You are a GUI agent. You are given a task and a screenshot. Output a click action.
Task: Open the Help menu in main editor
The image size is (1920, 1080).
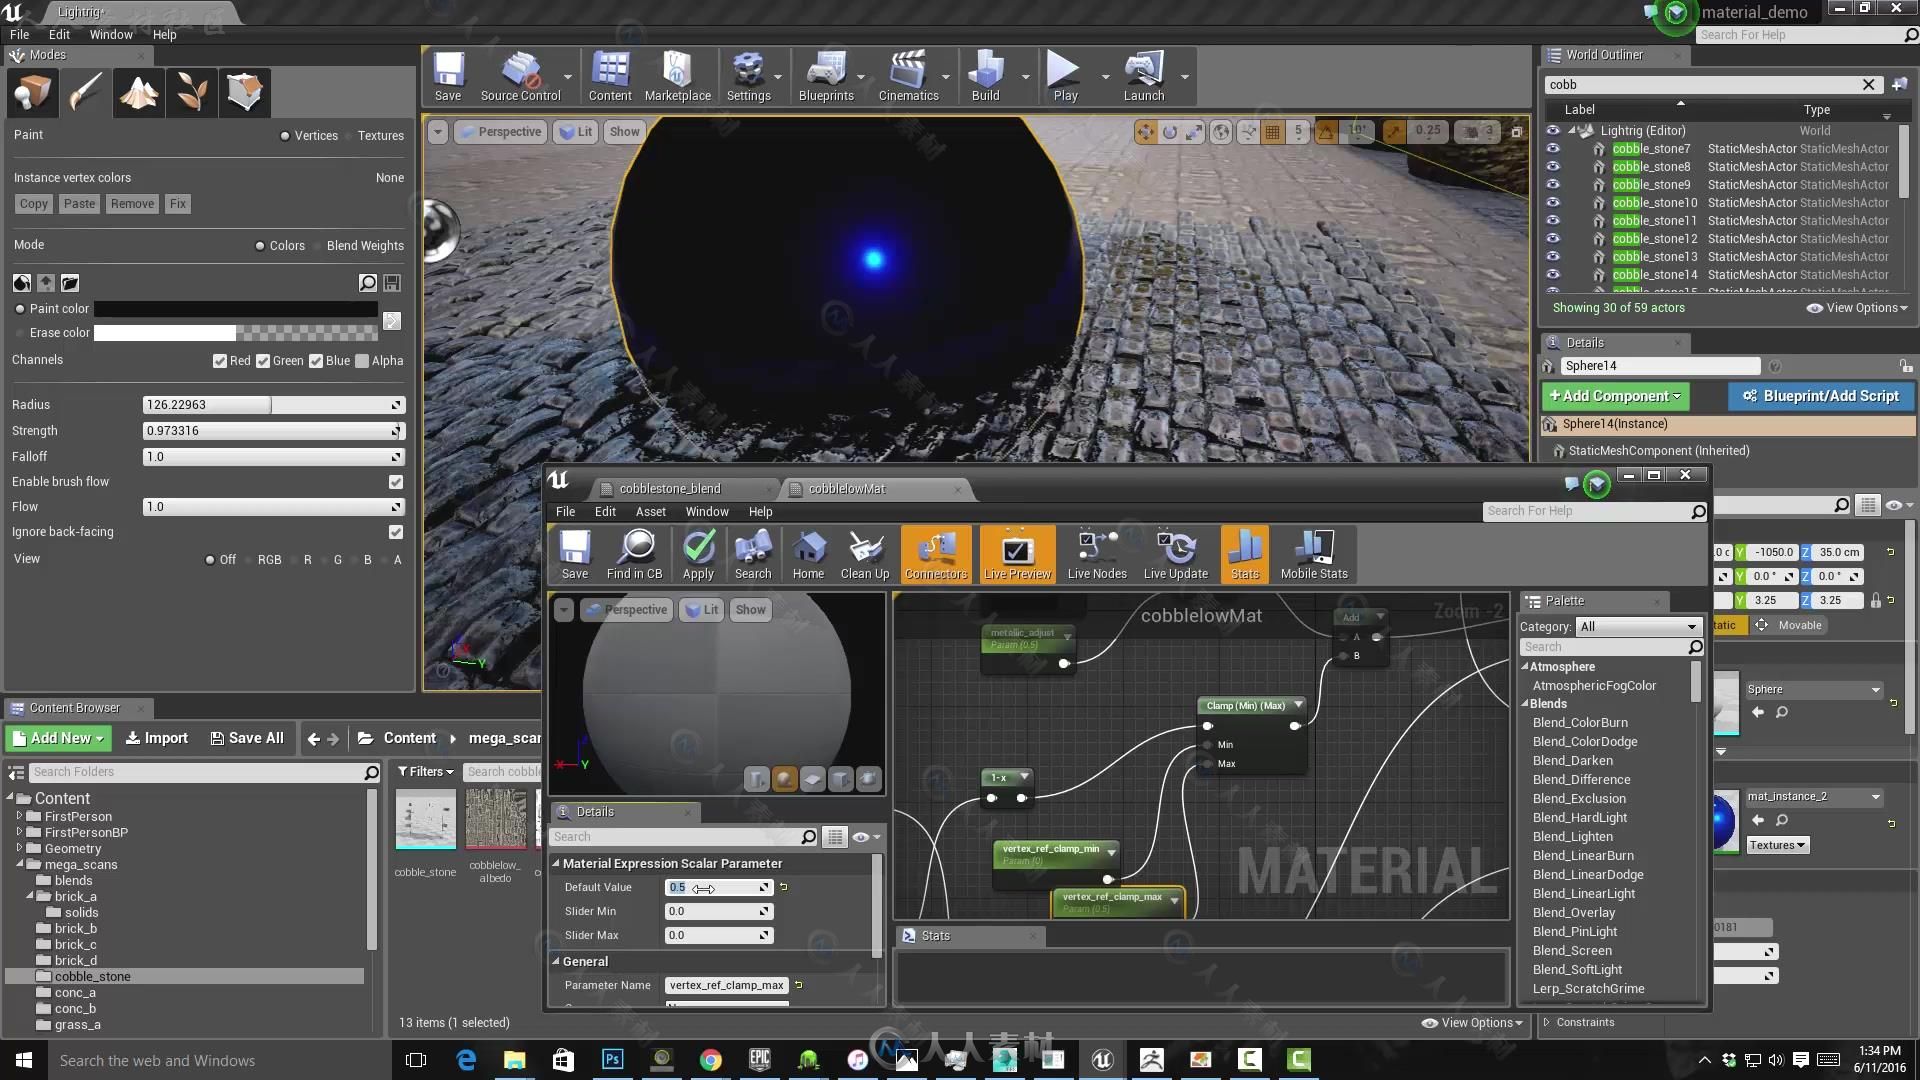coord(164,34)
